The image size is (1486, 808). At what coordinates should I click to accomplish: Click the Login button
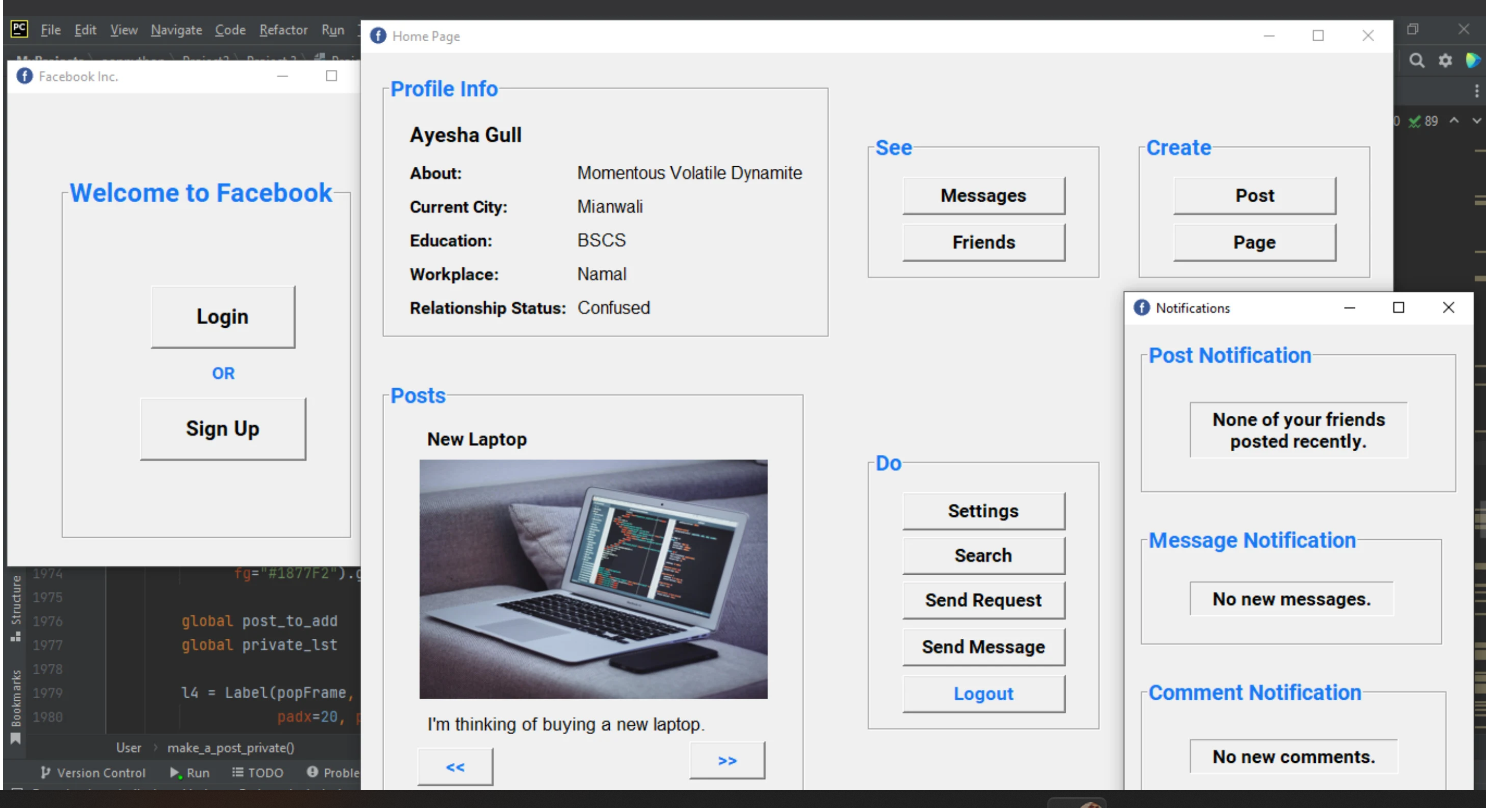click(223, 317)
